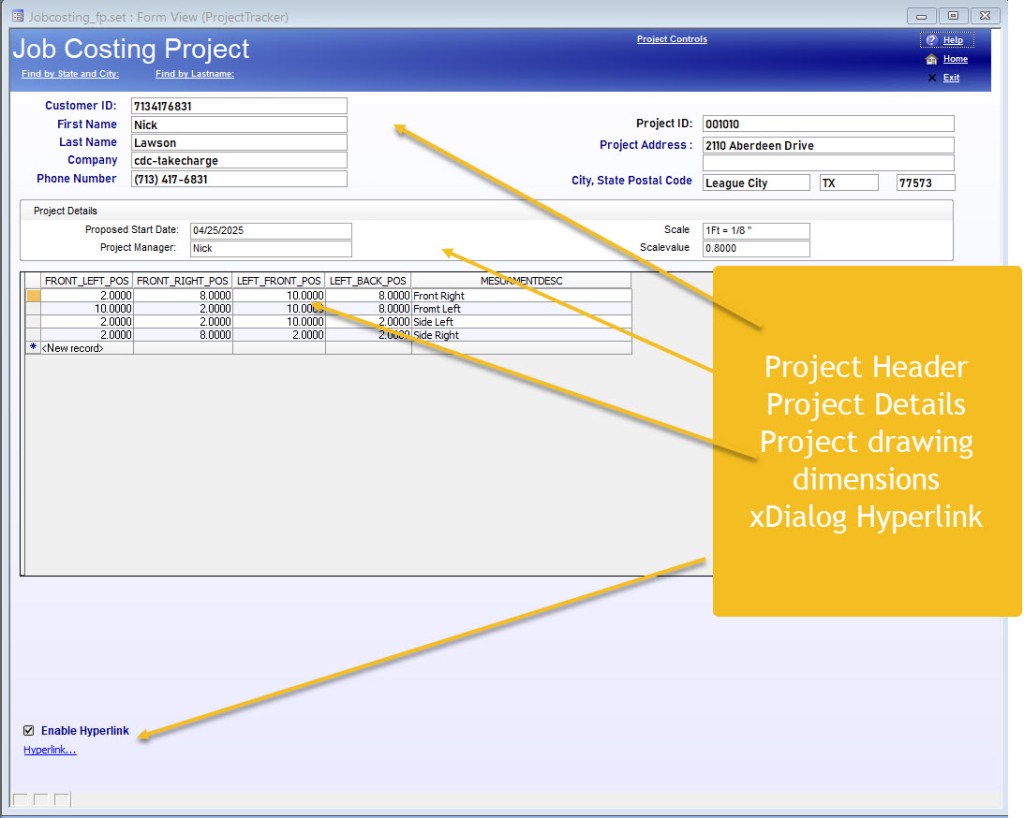Click the new record asterisk marker
Image resolution: width=1024 pixels, height=818 pixels.
(x=33, y=348)
